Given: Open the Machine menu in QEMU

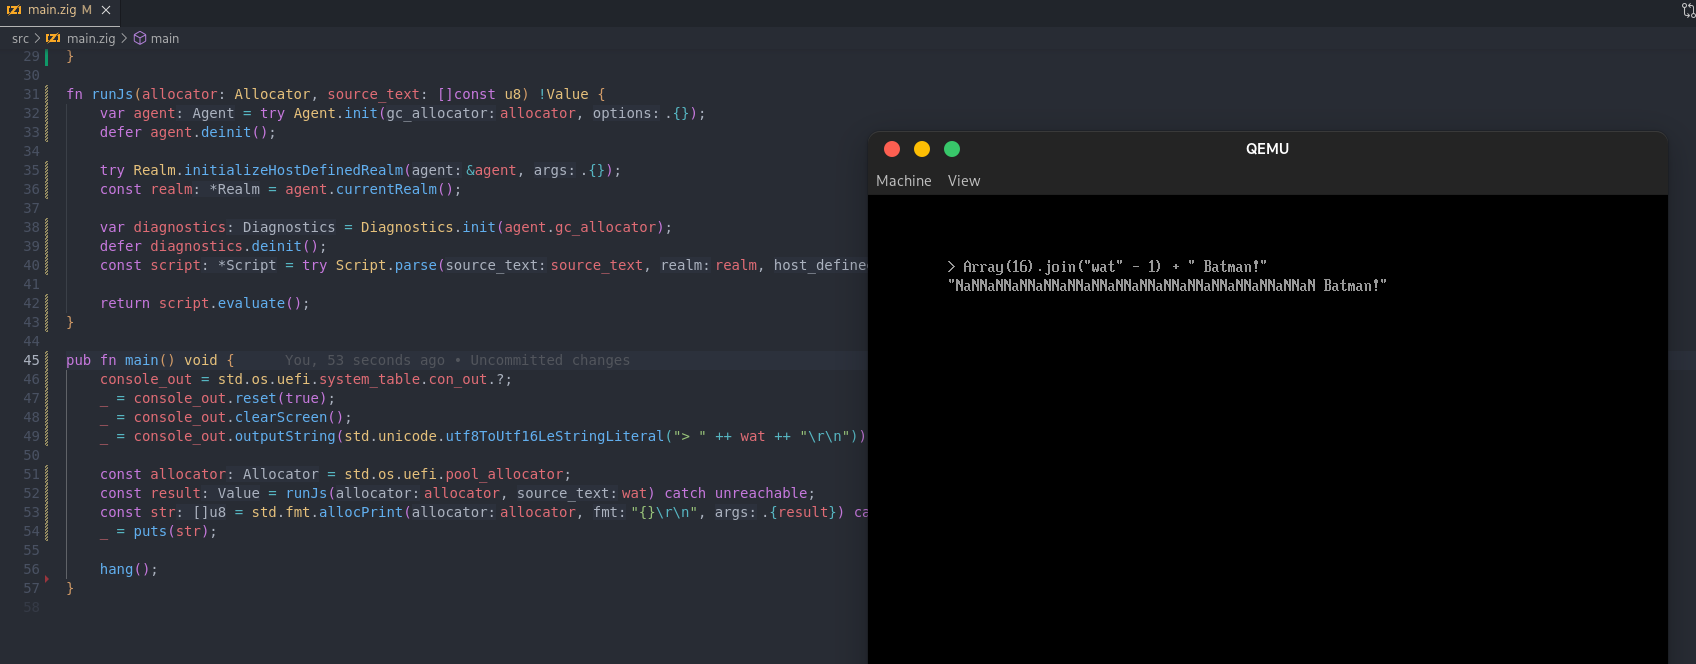Looking at the screenshot, I should click(x=903, y=181).
